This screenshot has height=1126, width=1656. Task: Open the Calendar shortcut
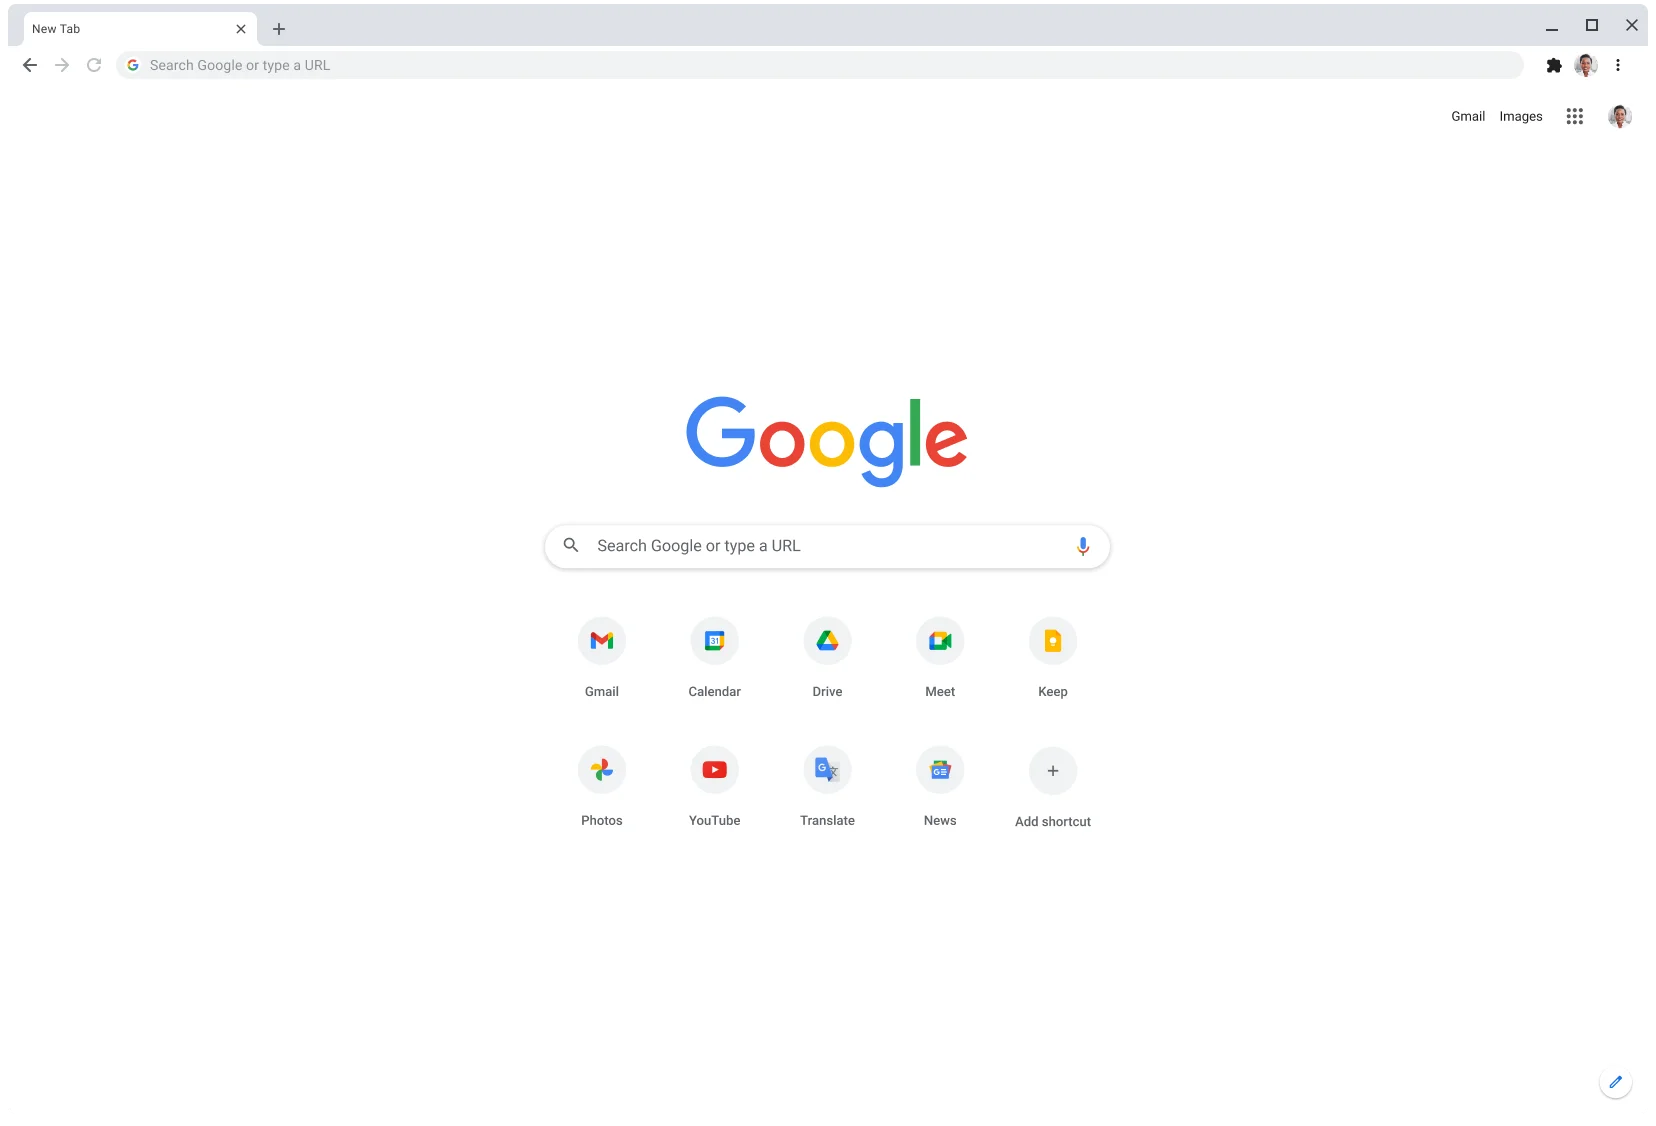pos(714,641)
